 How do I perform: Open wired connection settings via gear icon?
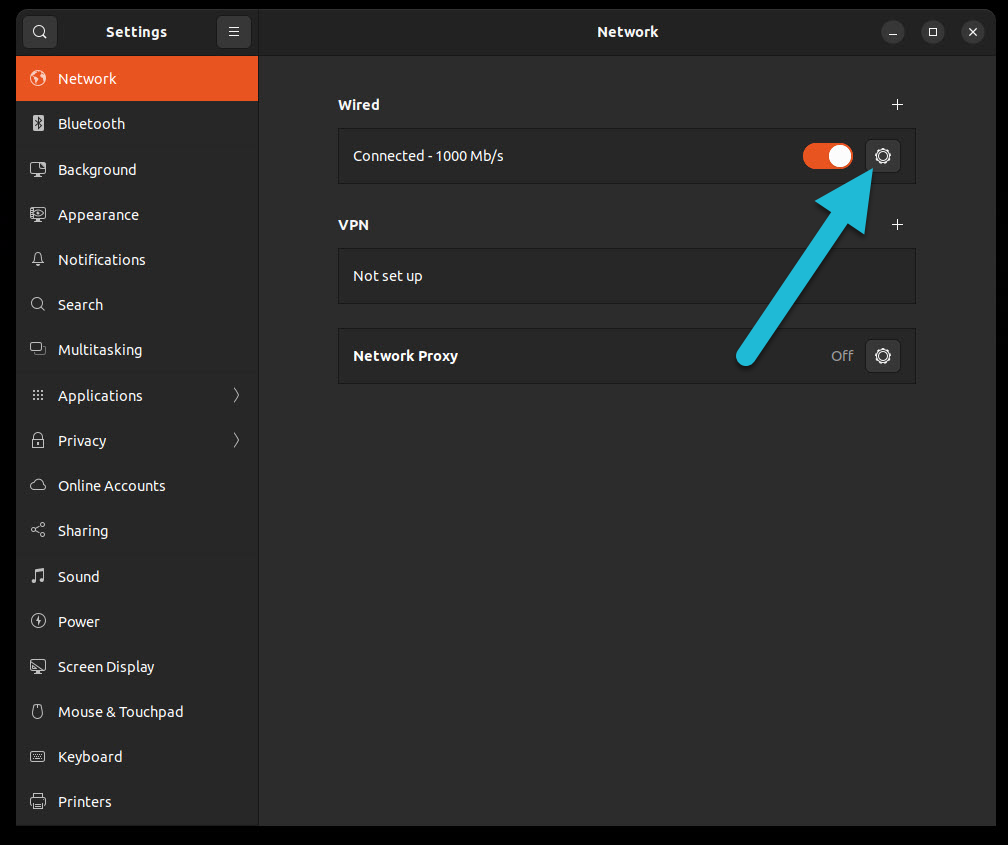[882, 156]
